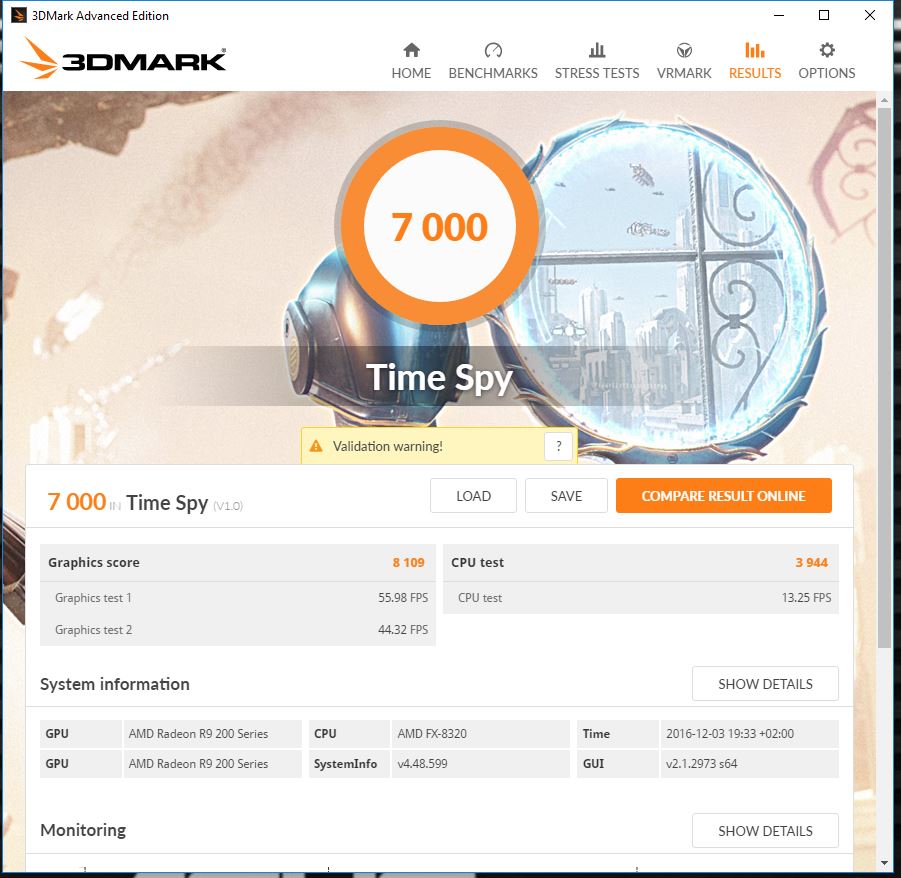Click the scrollbar down arrow
The height and width of the screenshot is (878, 901).
pos(884,863)
